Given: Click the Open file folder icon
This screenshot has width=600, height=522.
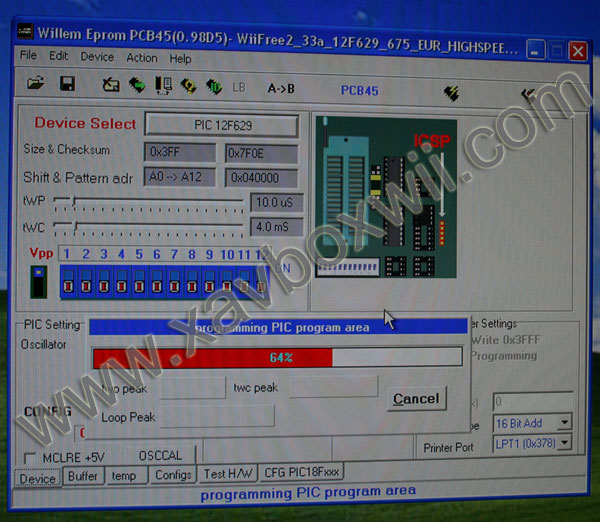Looking at the screenshot, I should (36, 83).
